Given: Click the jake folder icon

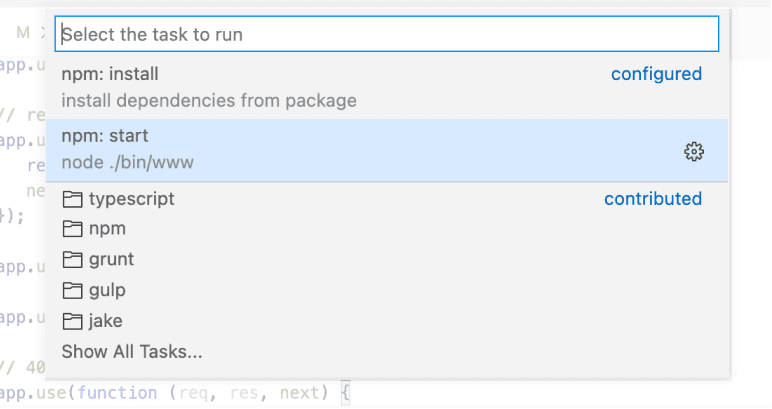Looking at the screenshot, I should [72, 321].
